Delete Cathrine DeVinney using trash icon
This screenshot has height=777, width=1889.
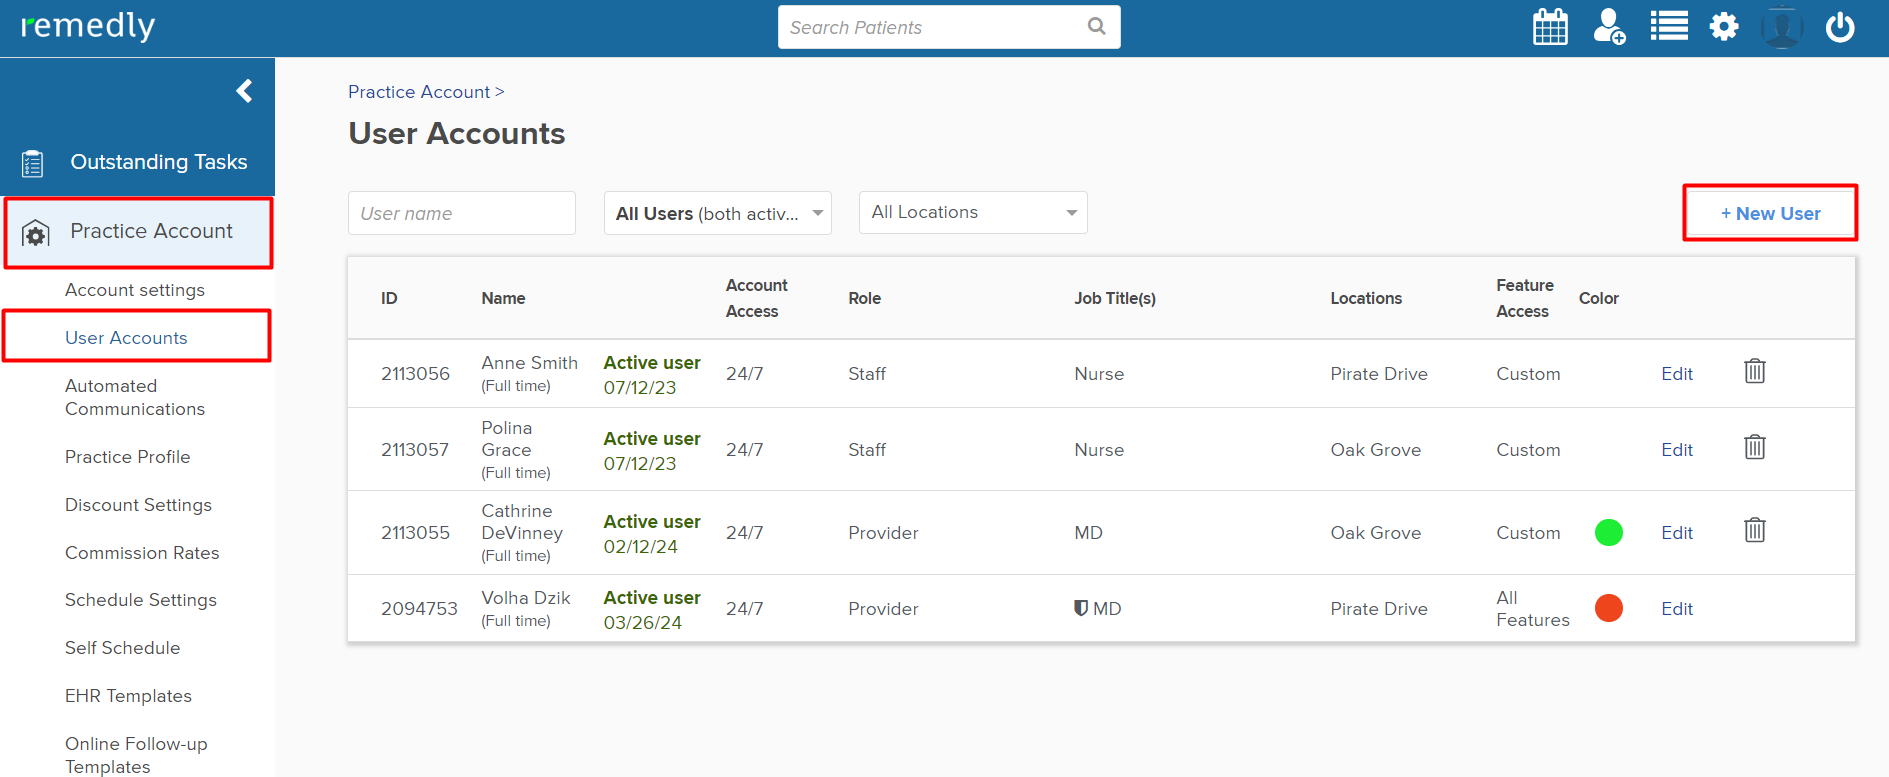coord(1755,530)
